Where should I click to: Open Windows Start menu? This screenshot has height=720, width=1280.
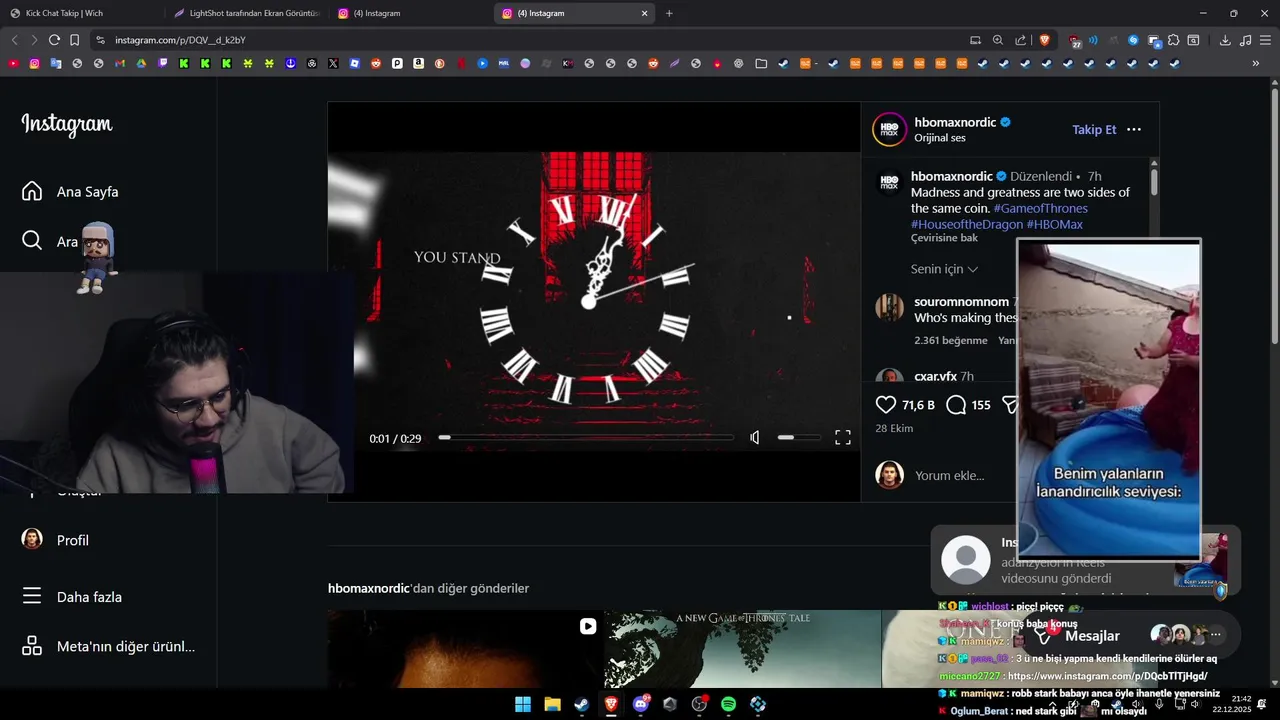point(523,704)
